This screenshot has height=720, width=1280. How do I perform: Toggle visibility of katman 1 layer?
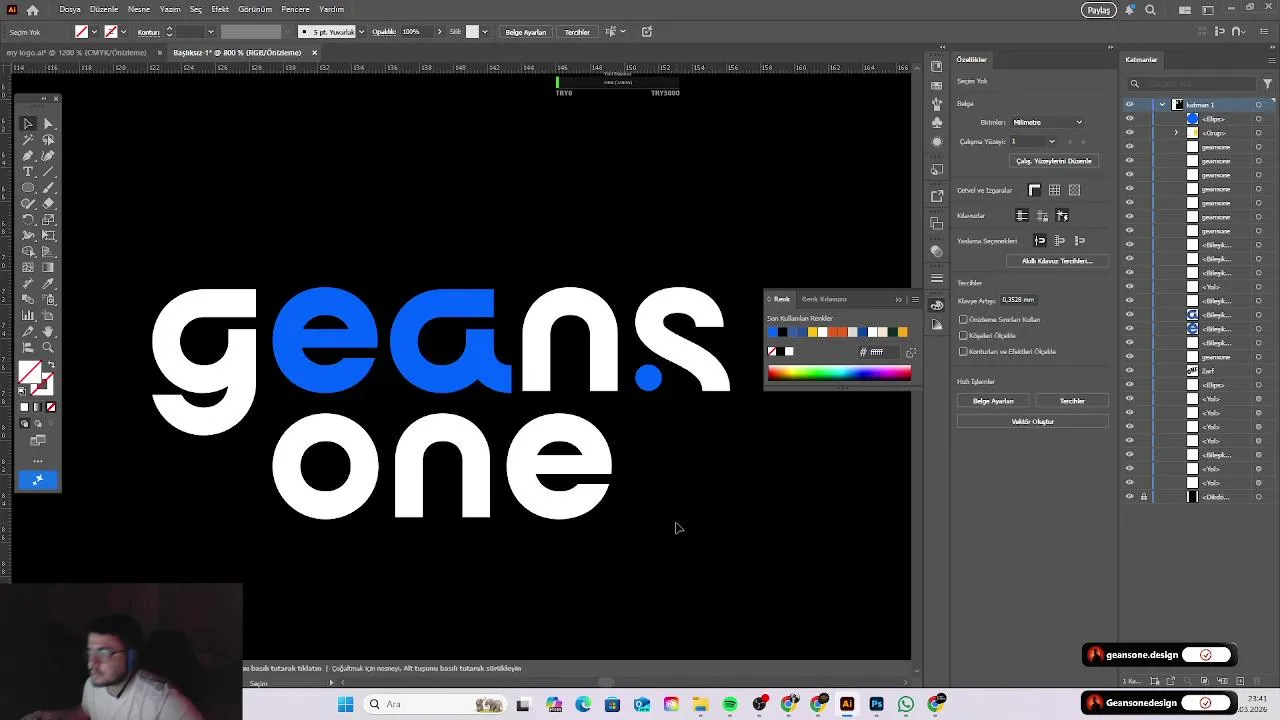point(1130,105)
